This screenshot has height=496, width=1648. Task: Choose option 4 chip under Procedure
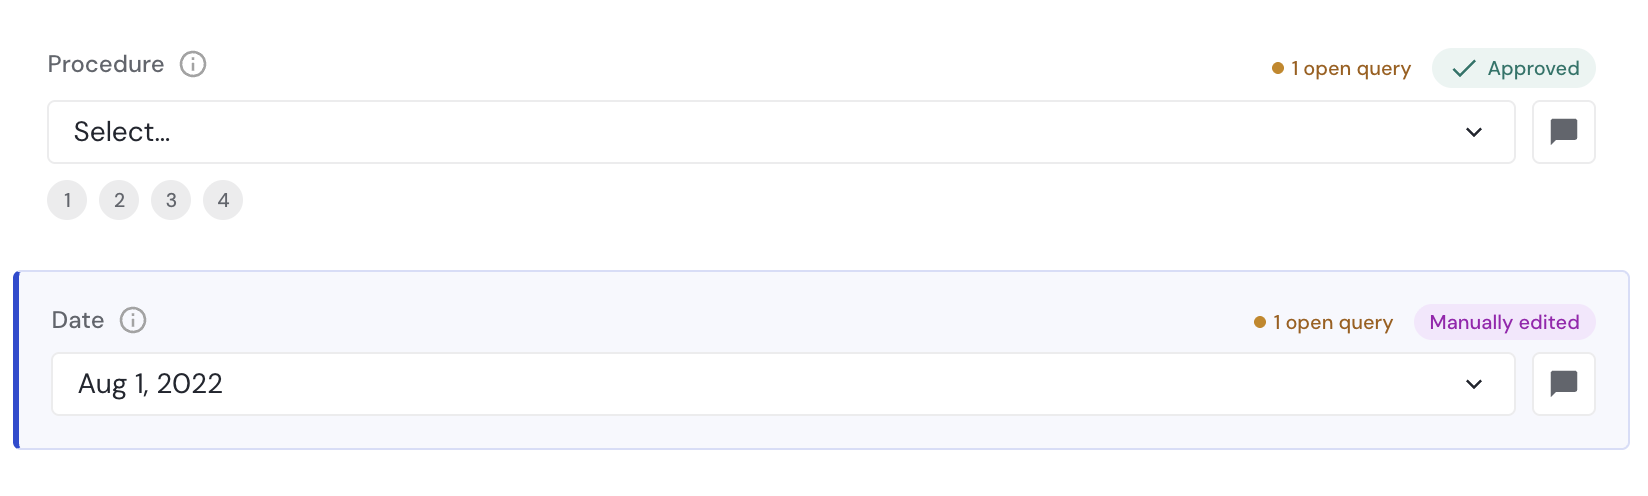pyautogui.click(x=223, y=200)
